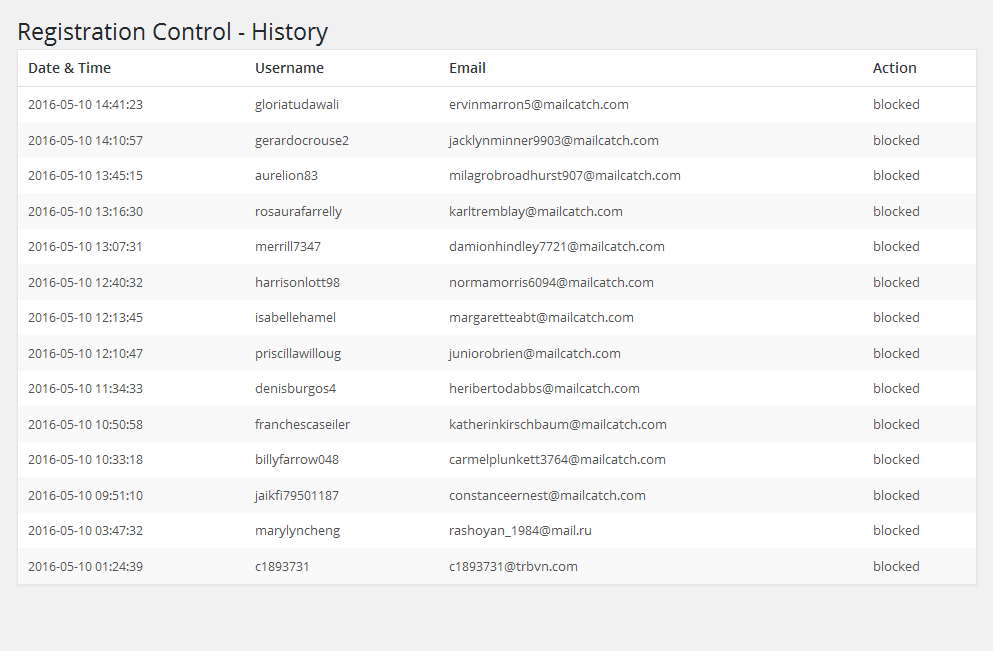The height and width of the screenshot is (651, 993).
Task: Select the denisburgos4 username
Action: coord(295,388)
